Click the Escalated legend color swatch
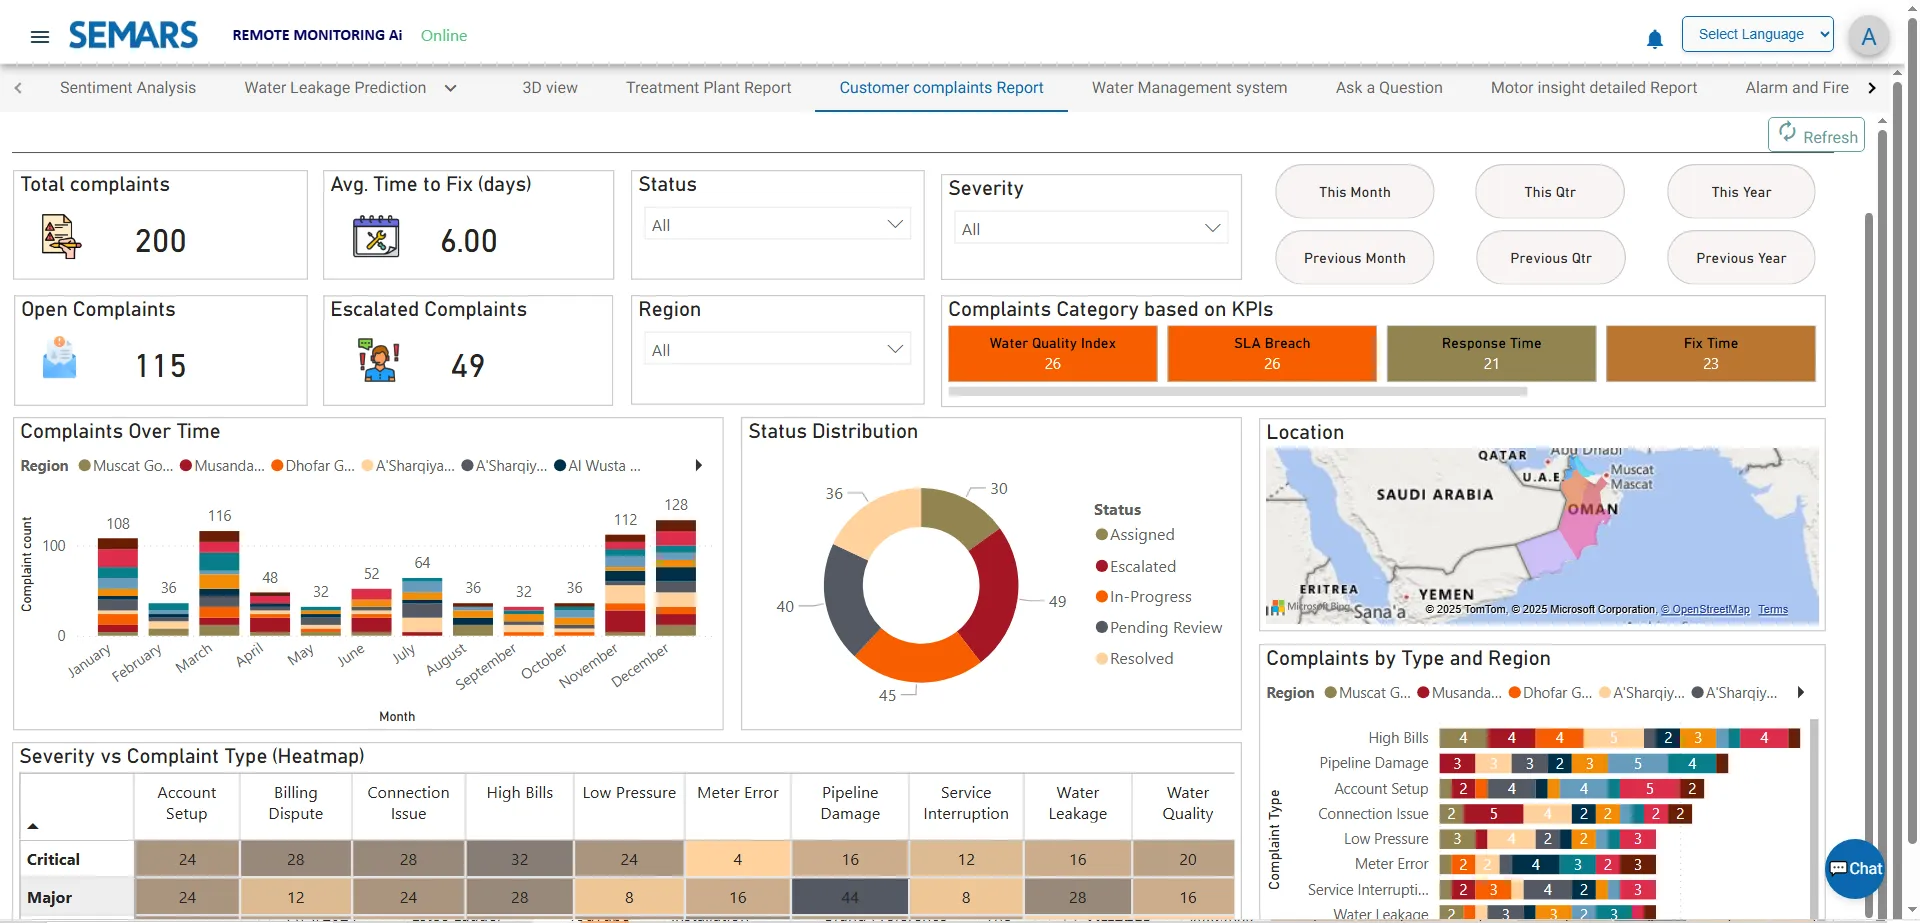This screenshot has height=923, width=1920. (1102, 567)
